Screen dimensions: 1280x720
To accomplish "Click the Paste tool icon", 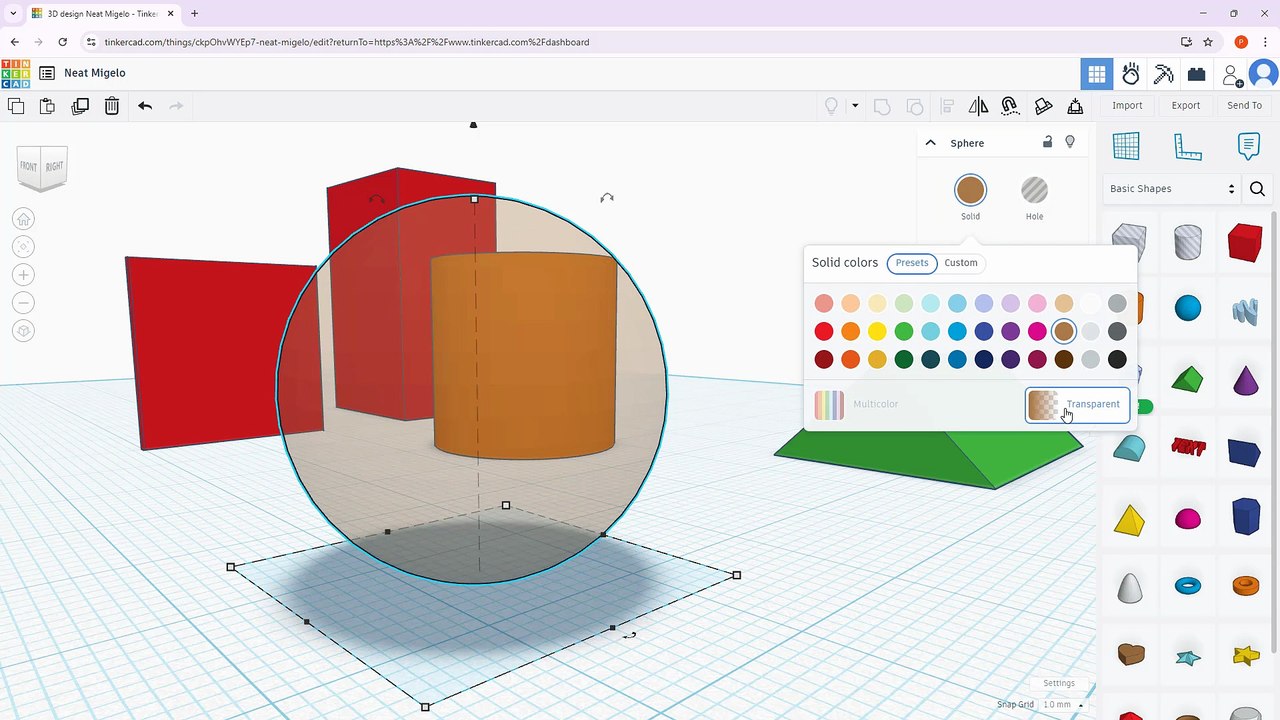I will tap(47, 106).
